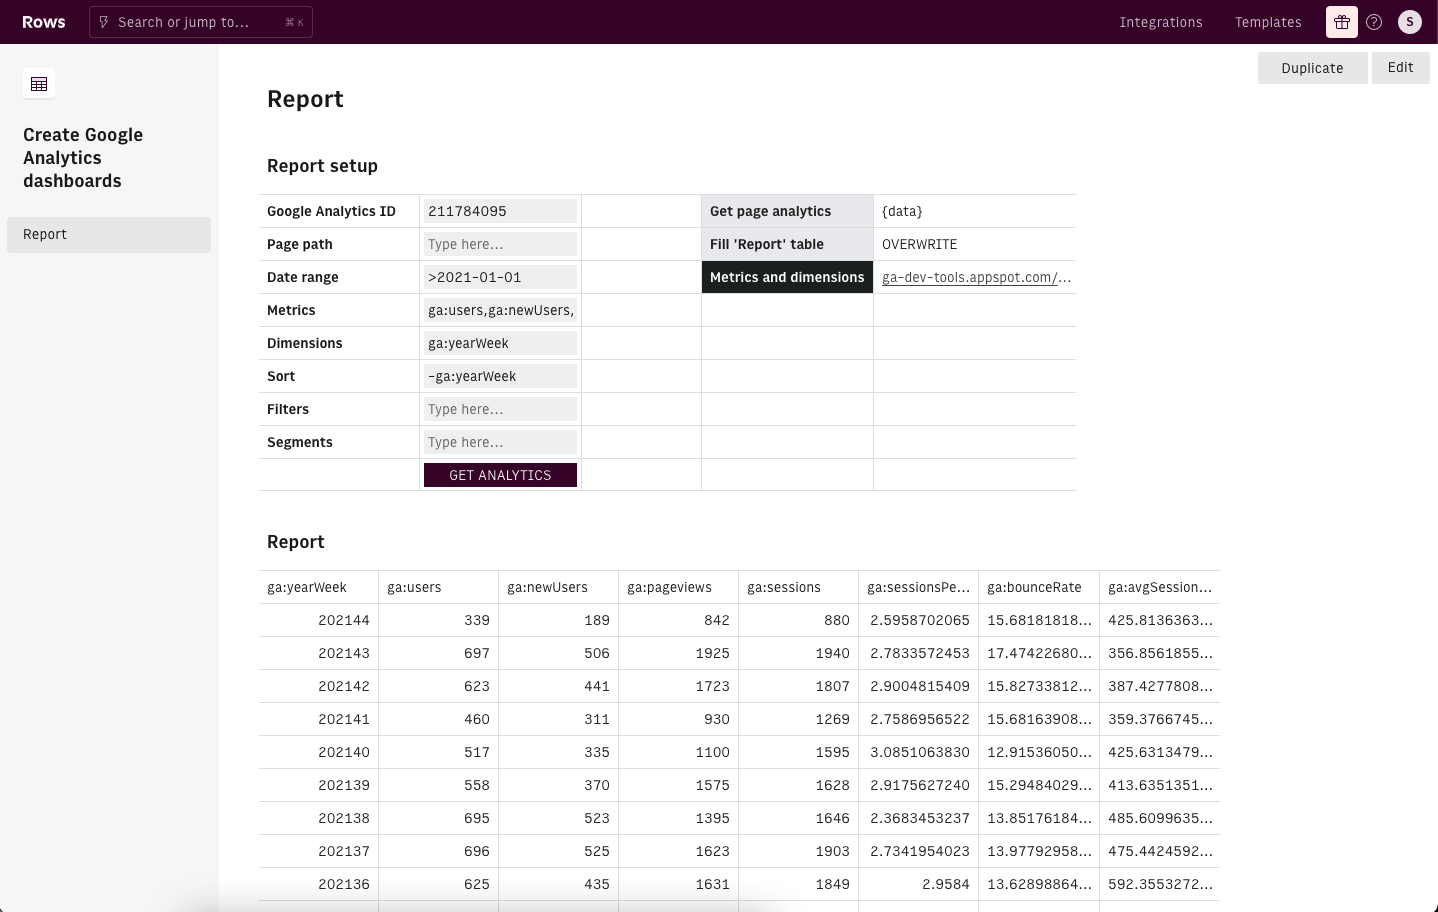Select the 2.9584 sessions per user cell
This screenshot has width=1438, height=912.
tap(918, 884)
